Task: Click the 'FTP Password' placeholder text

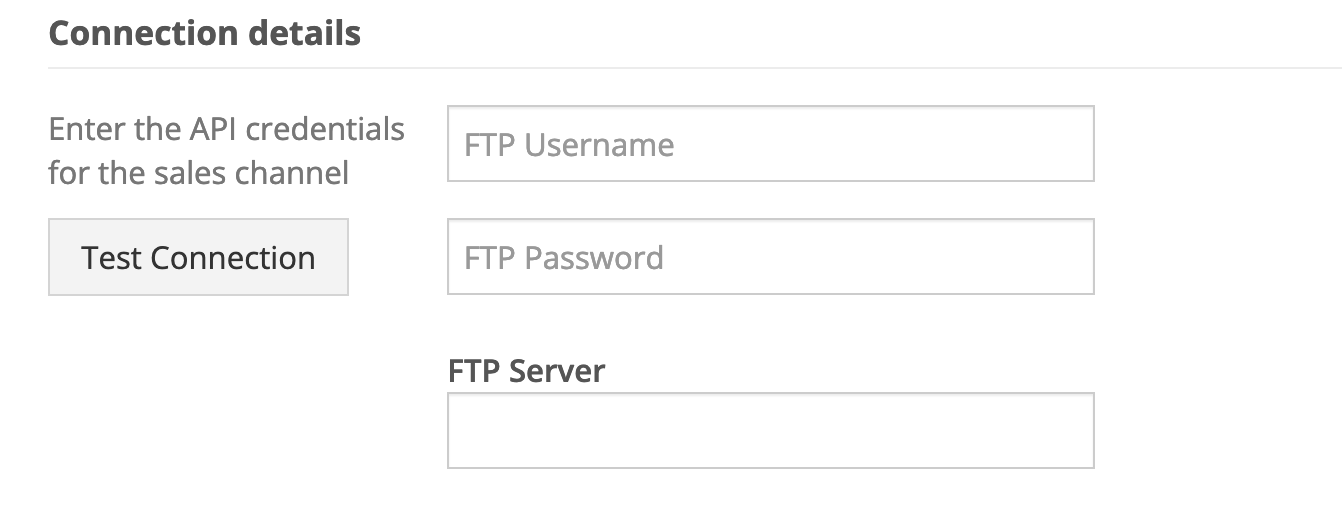Action: [x=563, y=258]
